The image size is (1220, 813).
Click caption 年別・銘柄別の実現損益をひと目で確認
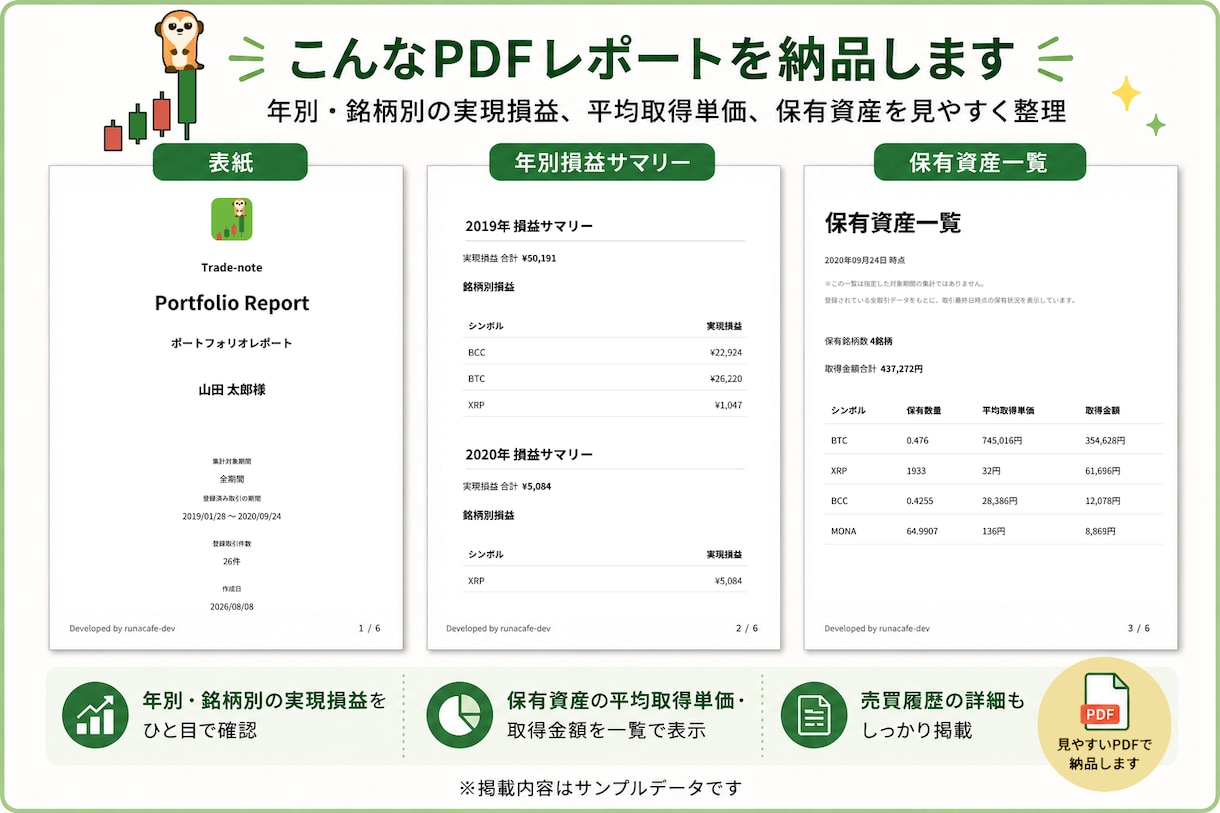(264, 715)
